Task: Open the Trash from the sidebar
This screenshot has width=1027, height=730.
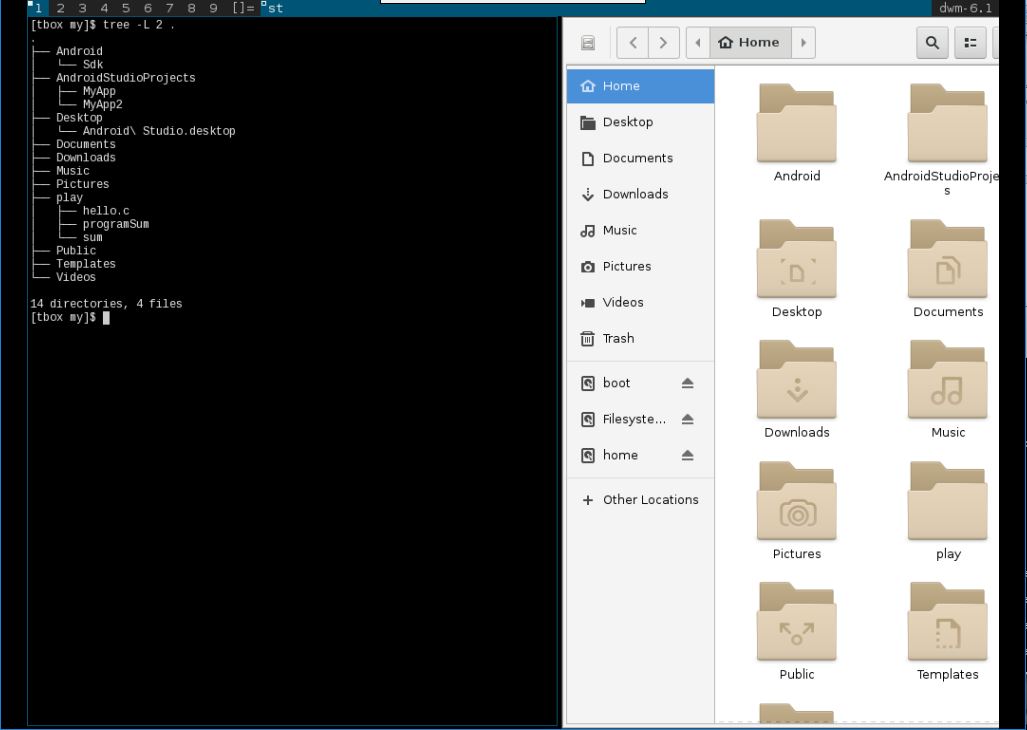Action: [x=616, y=338]
